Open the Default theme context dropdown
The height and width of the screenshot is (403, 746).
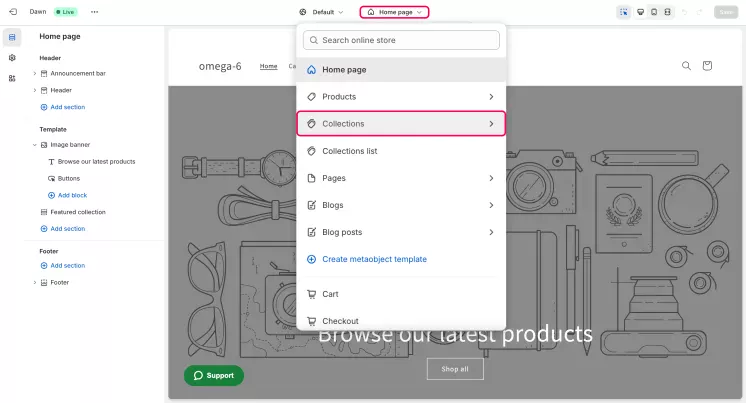321,12
